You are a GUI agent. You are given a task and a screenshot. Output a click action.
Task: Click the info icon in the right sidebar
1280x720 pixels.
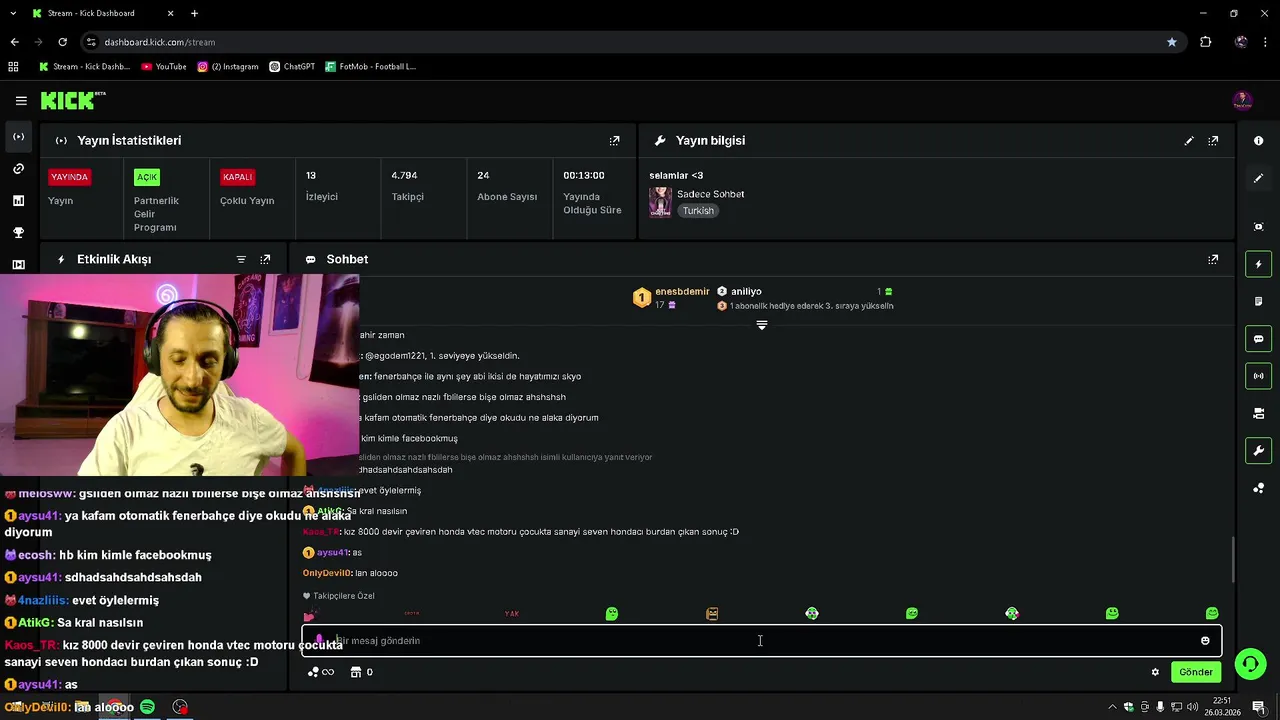click(x=1258, y=141)
